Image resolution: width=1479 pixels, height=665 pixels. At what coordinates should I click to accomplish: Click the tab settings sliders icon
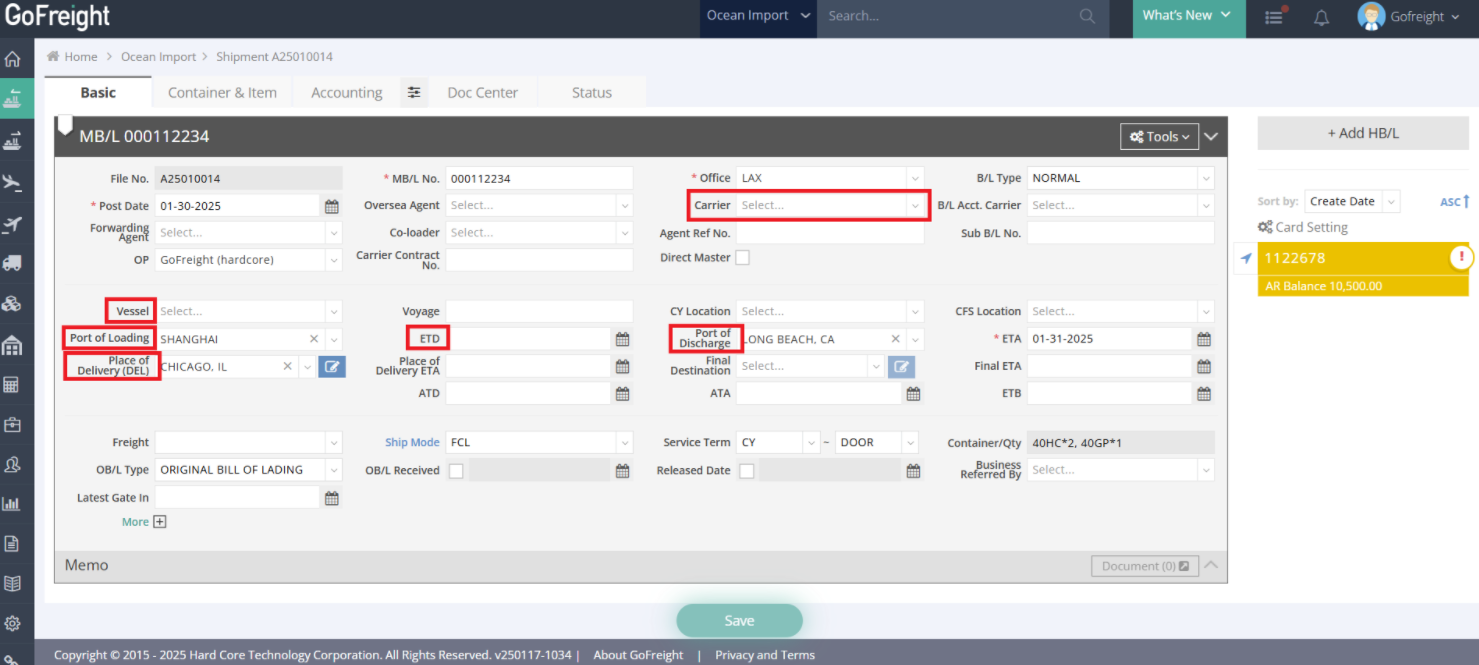(414, 93)
